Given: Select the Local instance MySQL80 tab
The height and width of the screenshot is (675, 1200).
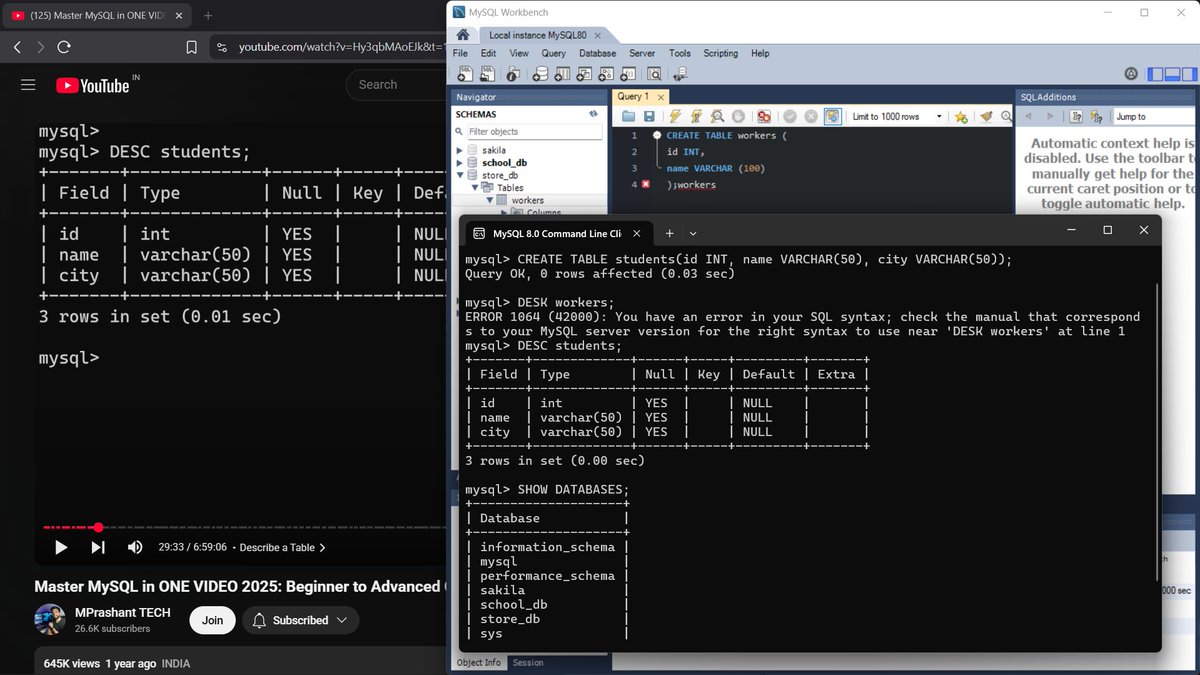Looking at the screenshot, I should pyautogui.click(x=539, y=35).
